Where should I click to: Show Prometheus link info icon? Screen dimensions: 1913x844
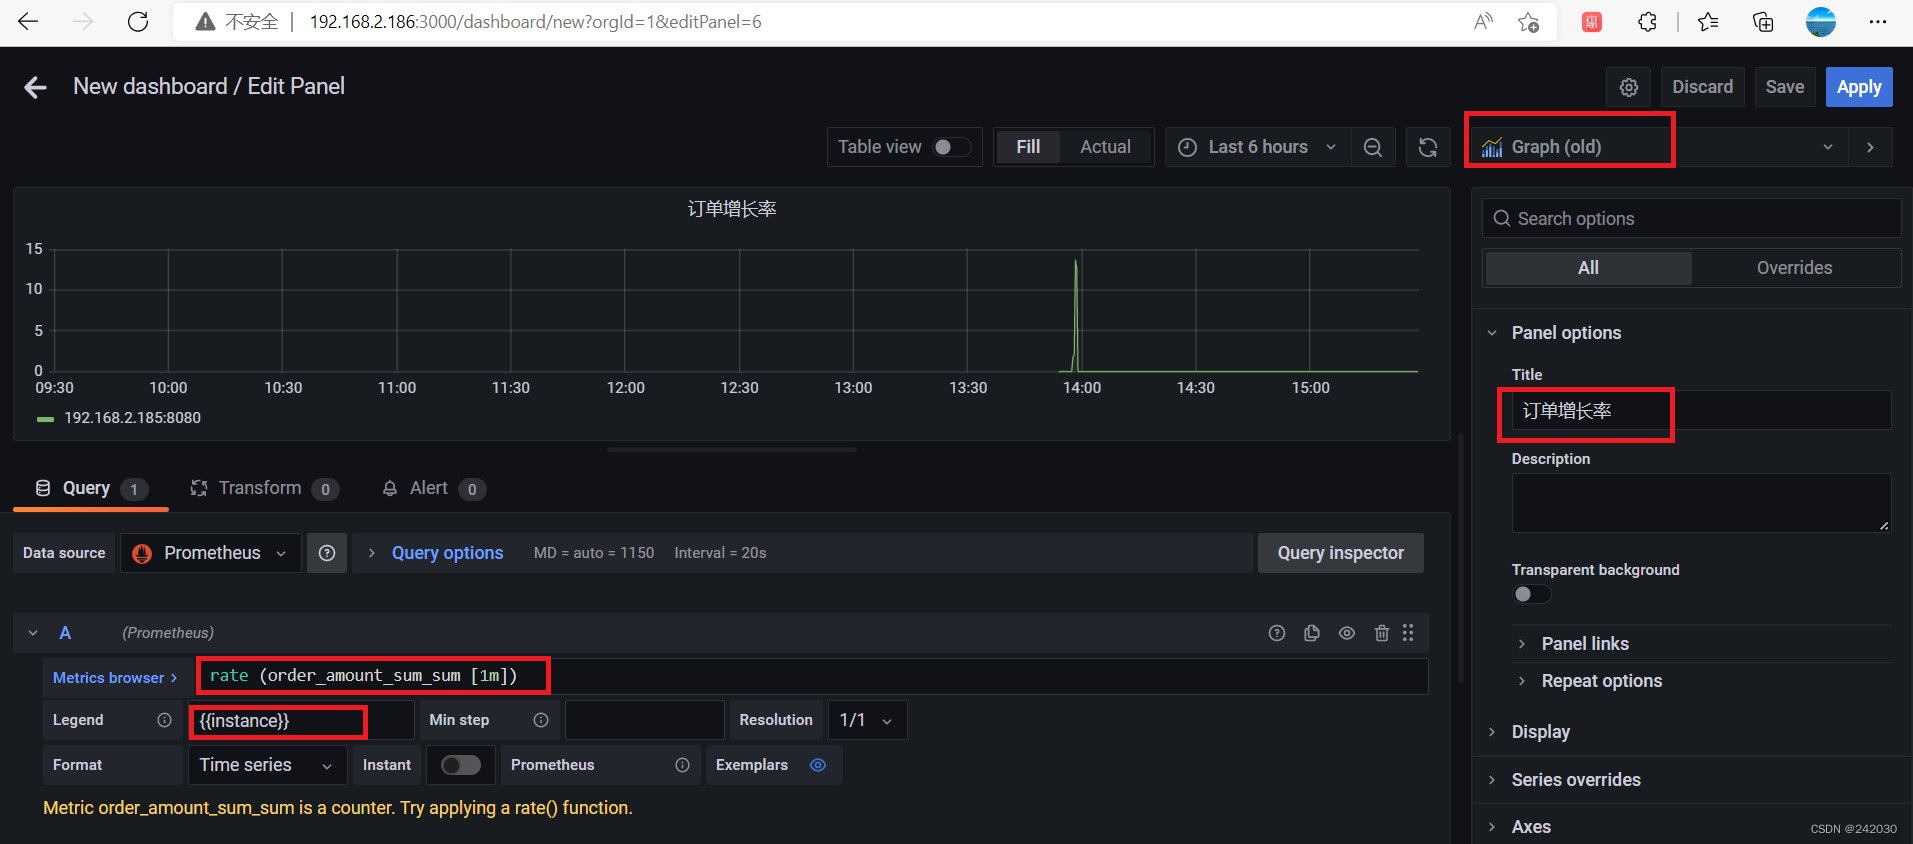682,765
